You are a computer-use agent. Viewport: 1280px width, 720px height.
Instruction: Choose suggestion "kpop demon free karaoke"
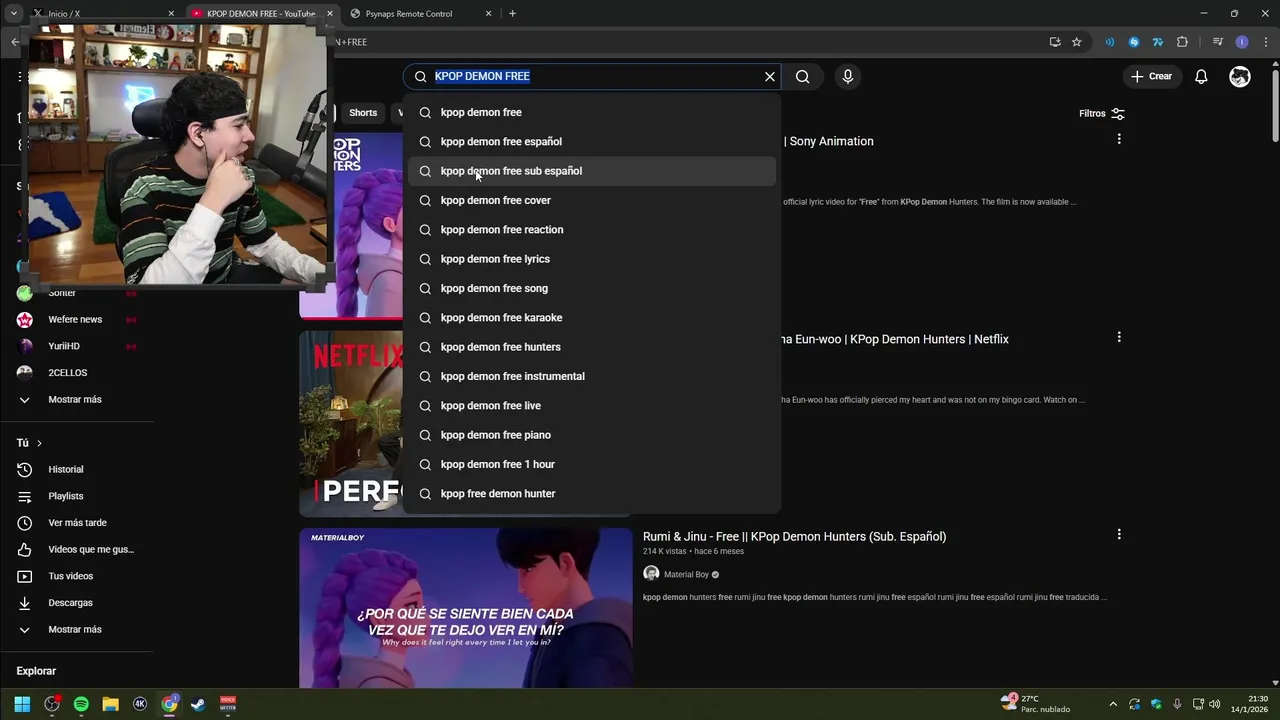[x=592, y=317]
